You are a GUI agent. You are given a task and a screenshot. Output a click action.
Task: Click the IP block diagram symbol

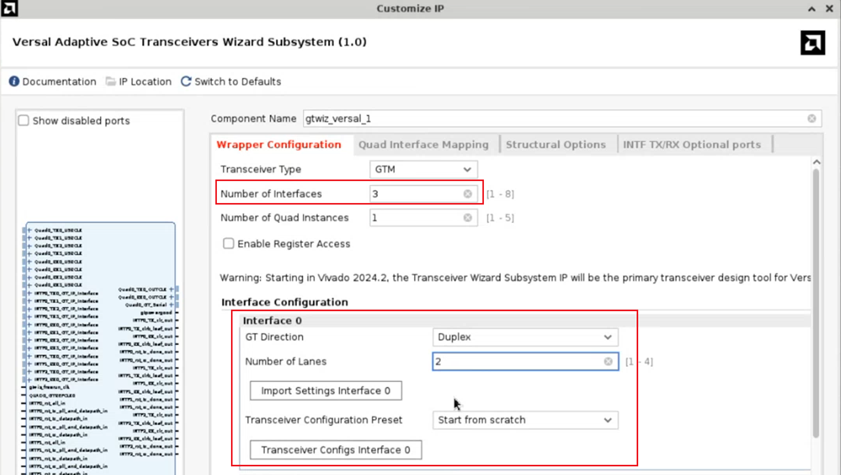(101, 348)
